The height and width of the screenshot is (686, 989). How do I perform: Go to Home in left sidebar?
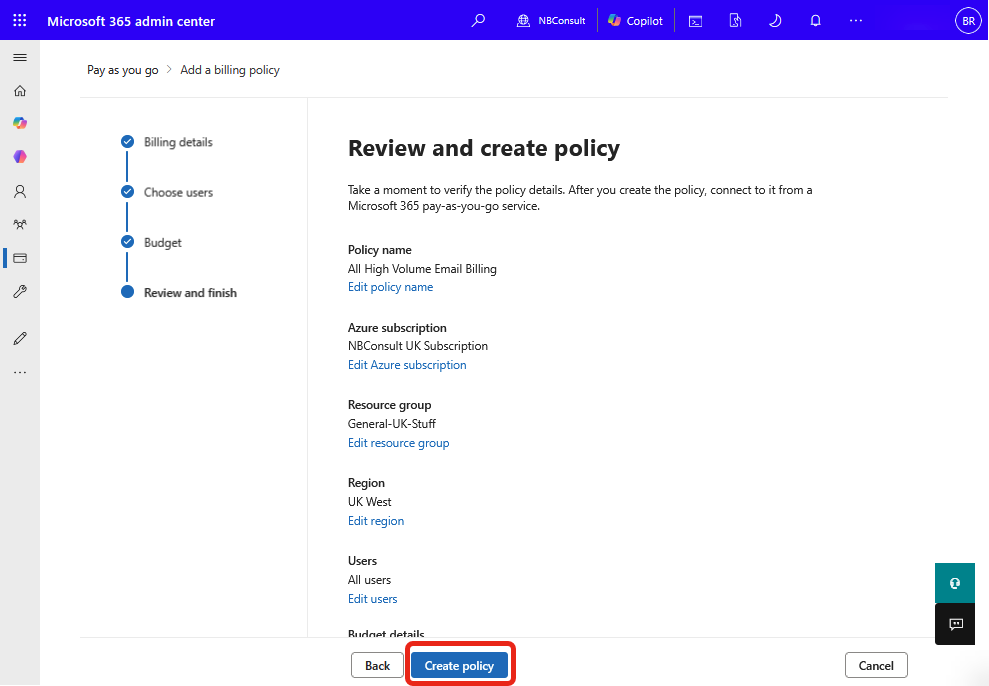(x=20, y=91)
